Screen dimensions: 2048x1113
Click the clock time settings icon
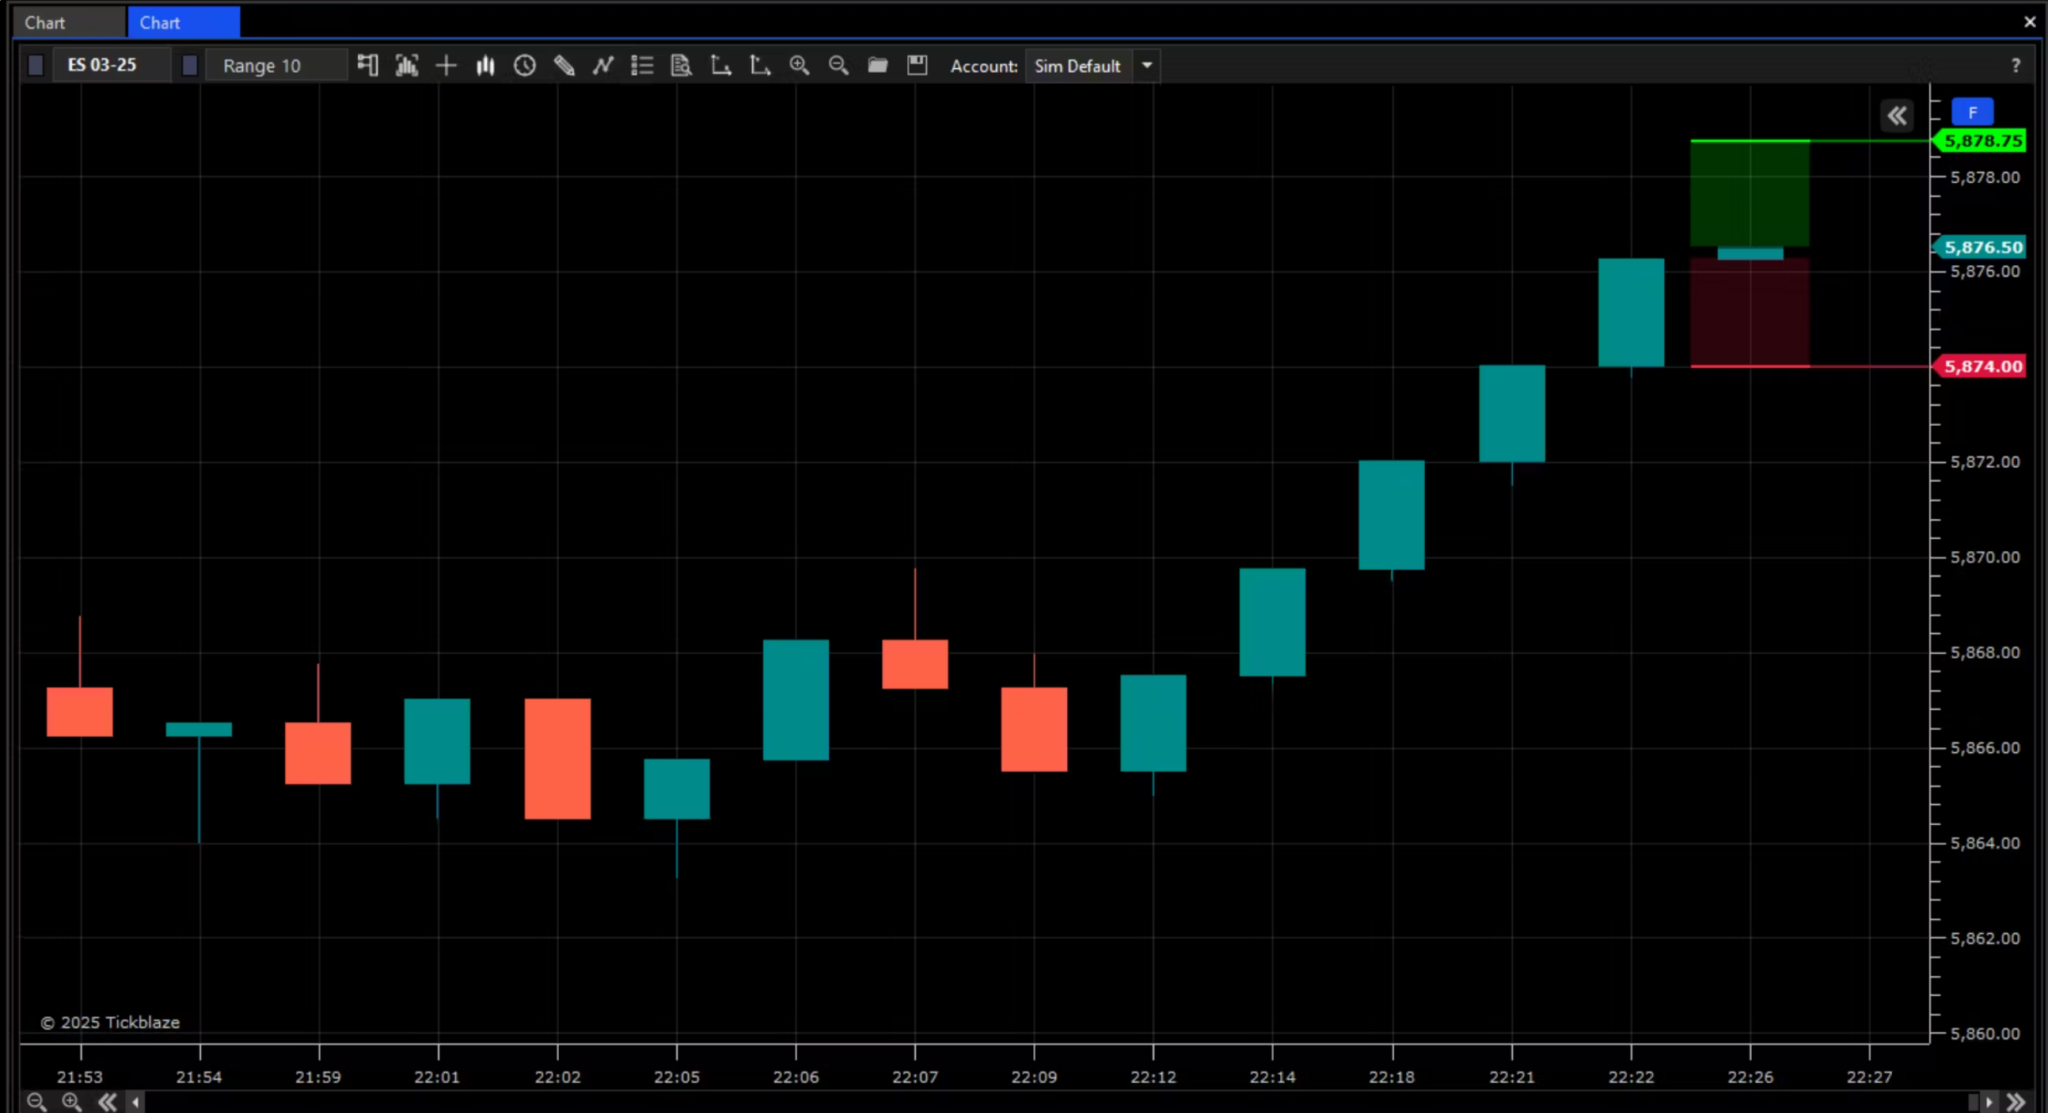pyautogui.click(x=525, y=66)
